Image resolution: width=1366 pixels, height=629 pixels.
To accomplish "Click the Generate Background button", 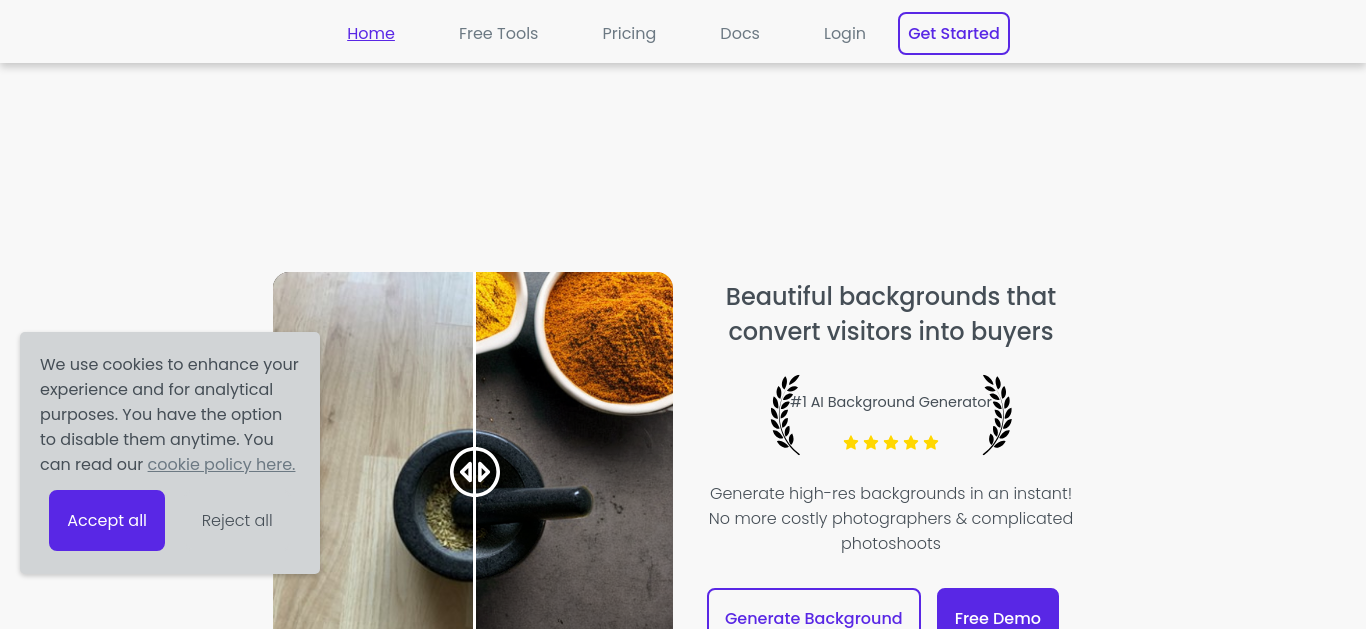I will point(814,609).
